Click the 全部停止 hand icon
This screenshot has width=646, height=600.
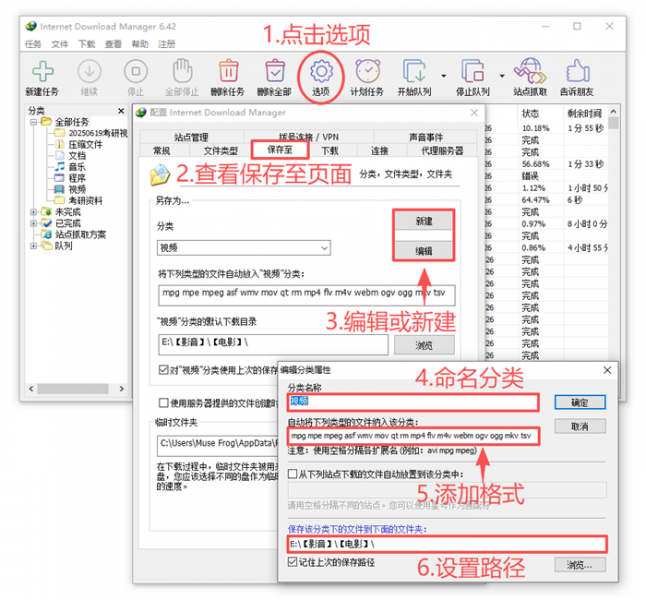(x=182, y=71)
